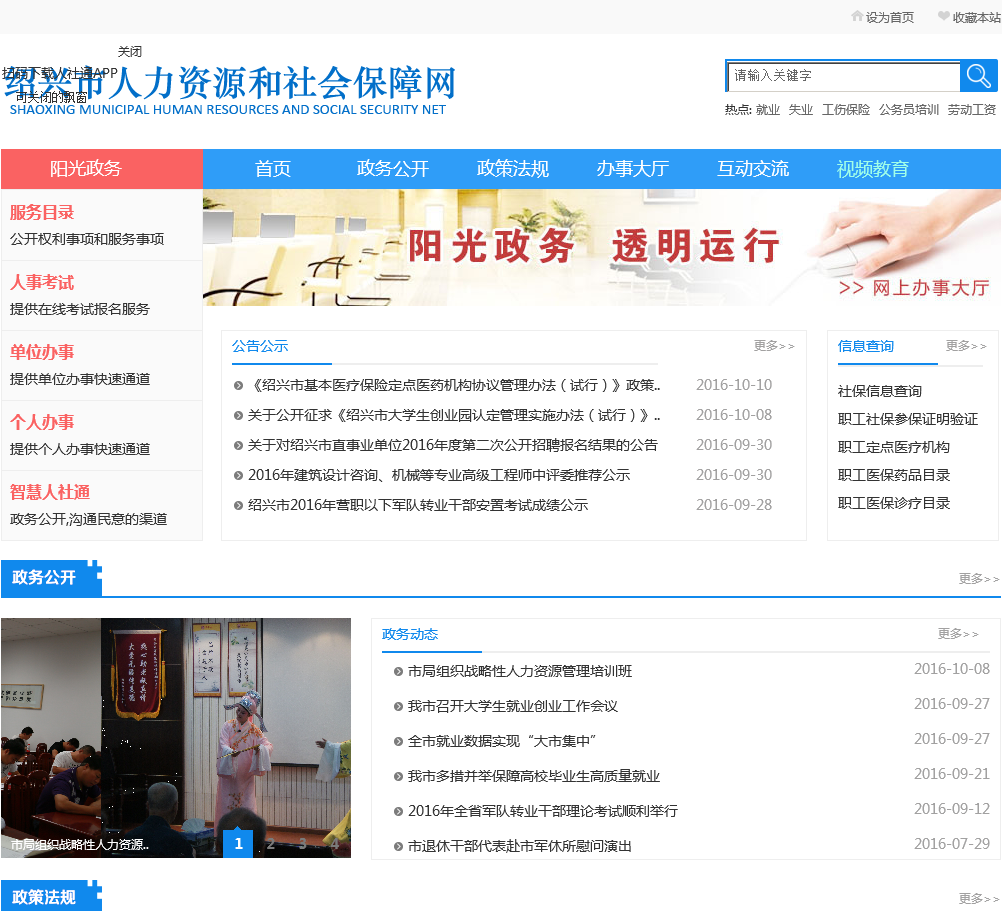This screenshot has height=911, width=1002.
Task: Focus the 请输入关键字 search field
Action: pos(842,76)
